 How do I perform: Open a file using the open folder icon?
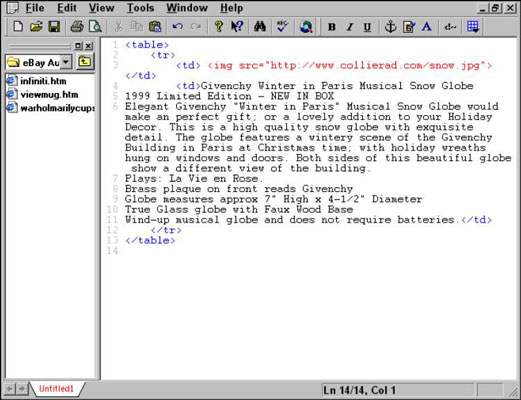(x=36, y=26)
